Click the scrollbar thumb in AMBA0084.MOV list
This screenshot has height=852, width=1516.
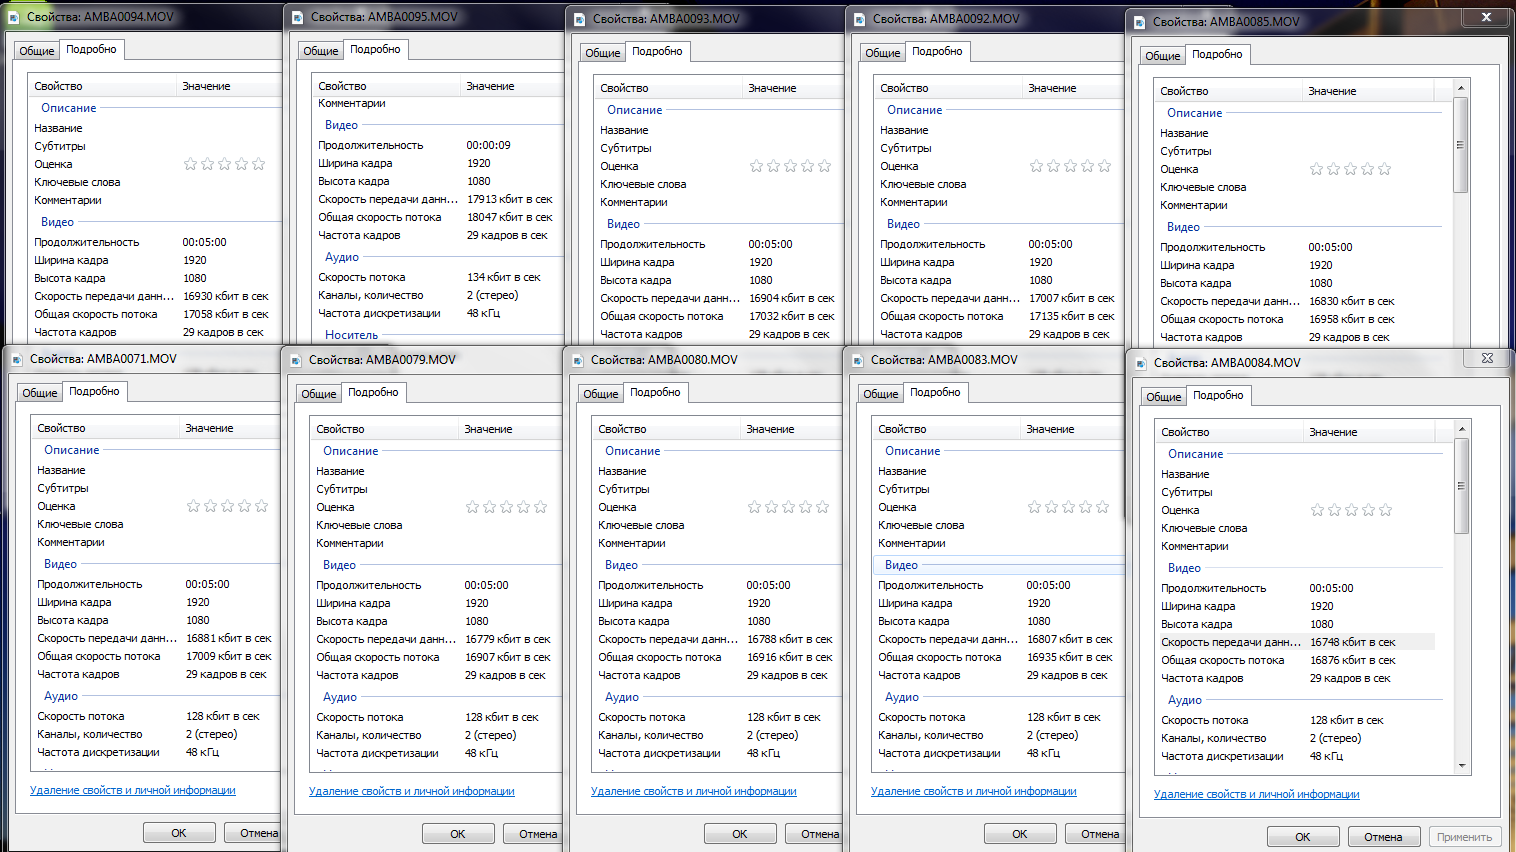coord(1461,485)
